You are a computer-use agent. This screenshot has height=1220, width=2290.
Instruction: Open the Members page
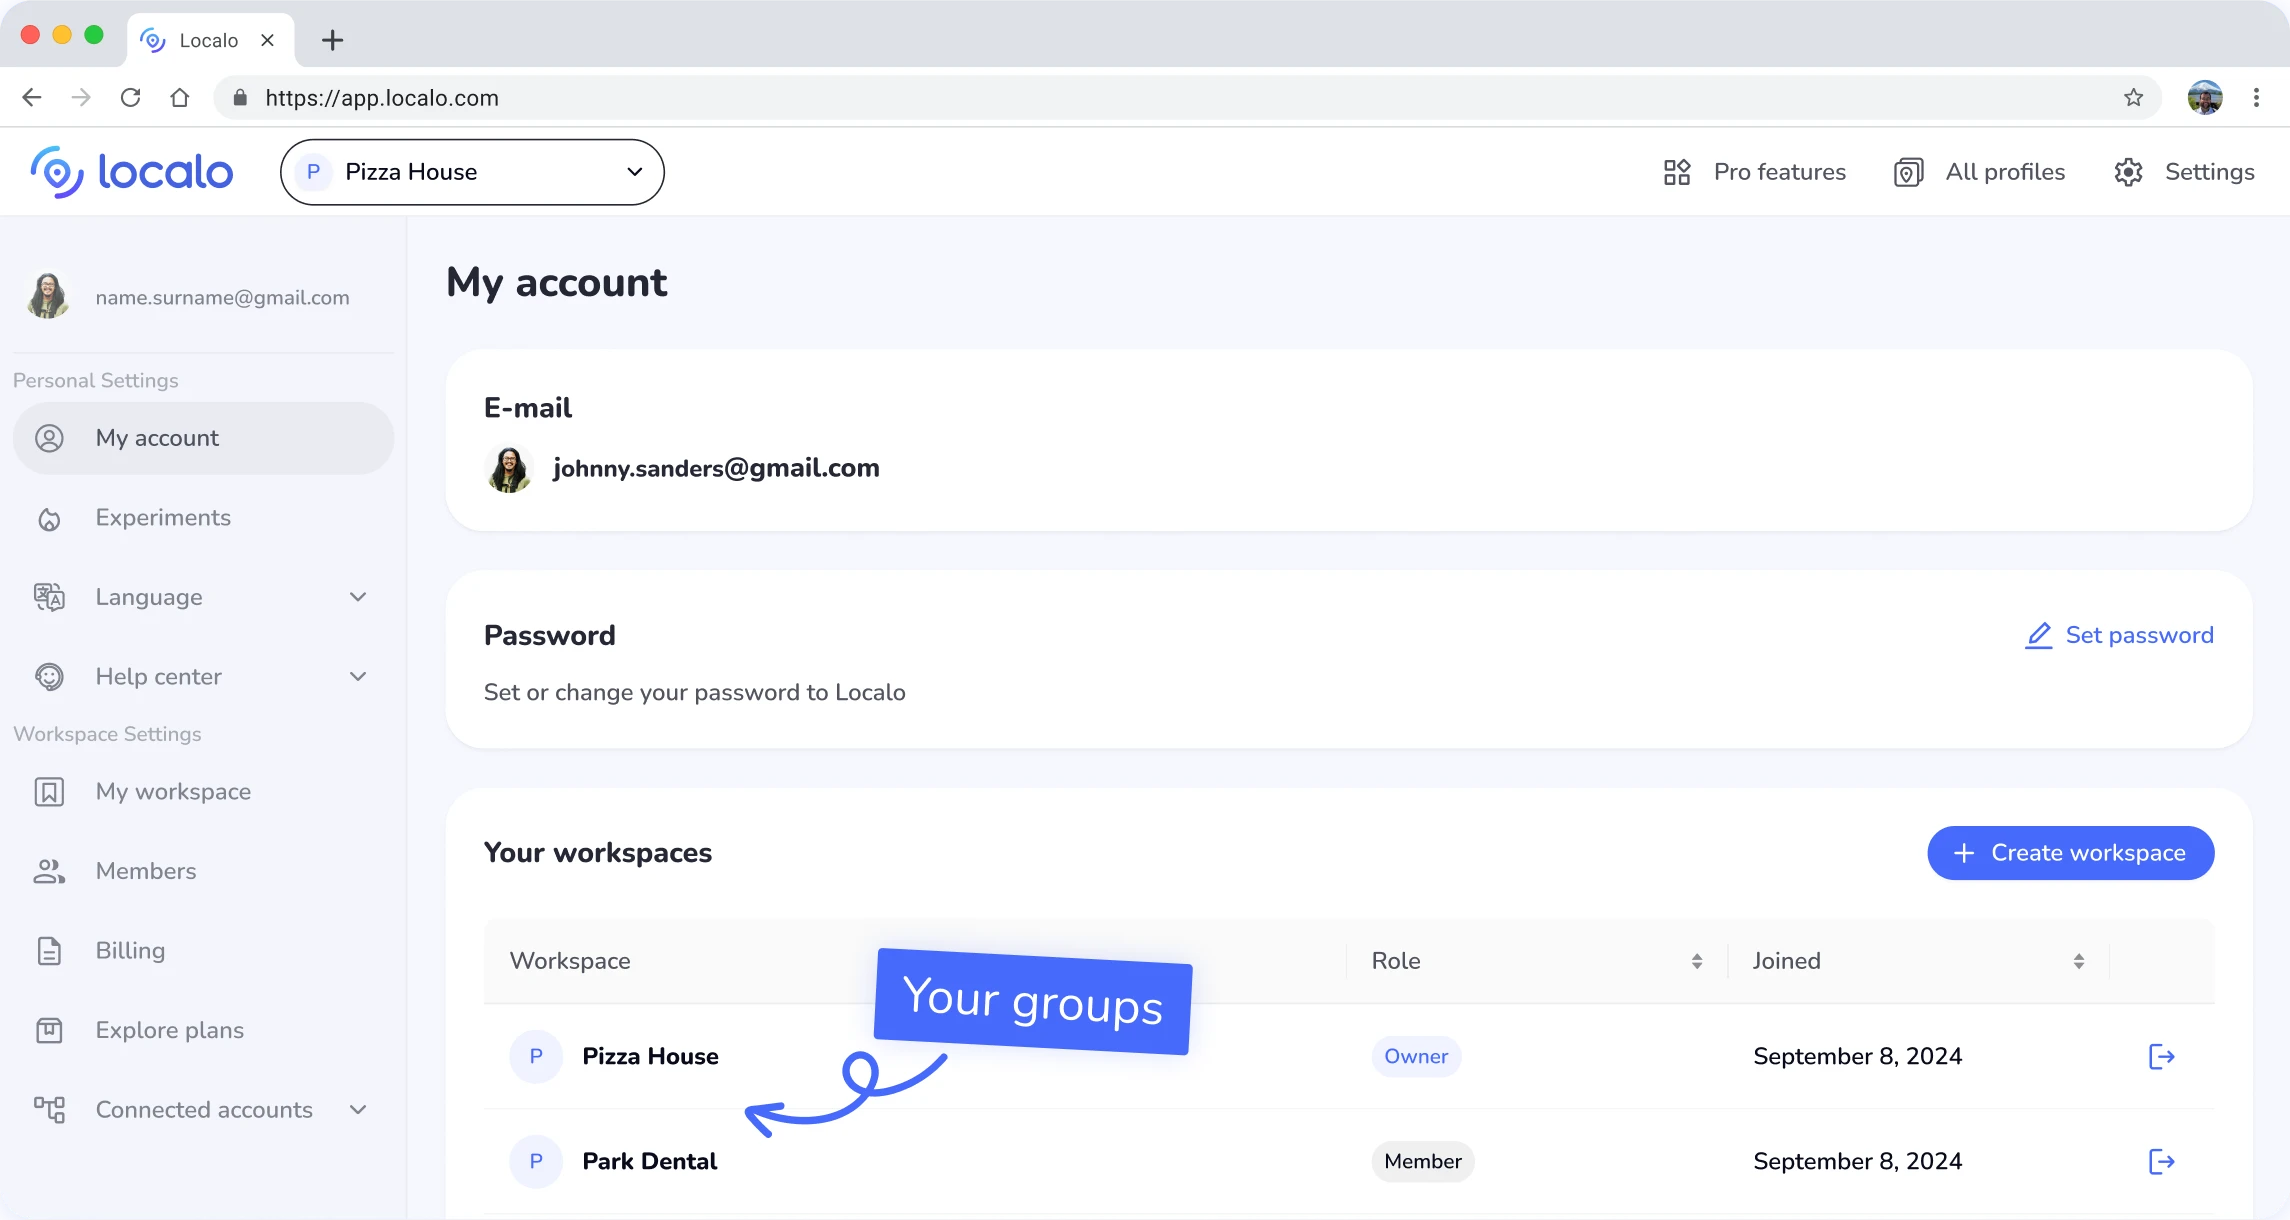pos(146,871)
